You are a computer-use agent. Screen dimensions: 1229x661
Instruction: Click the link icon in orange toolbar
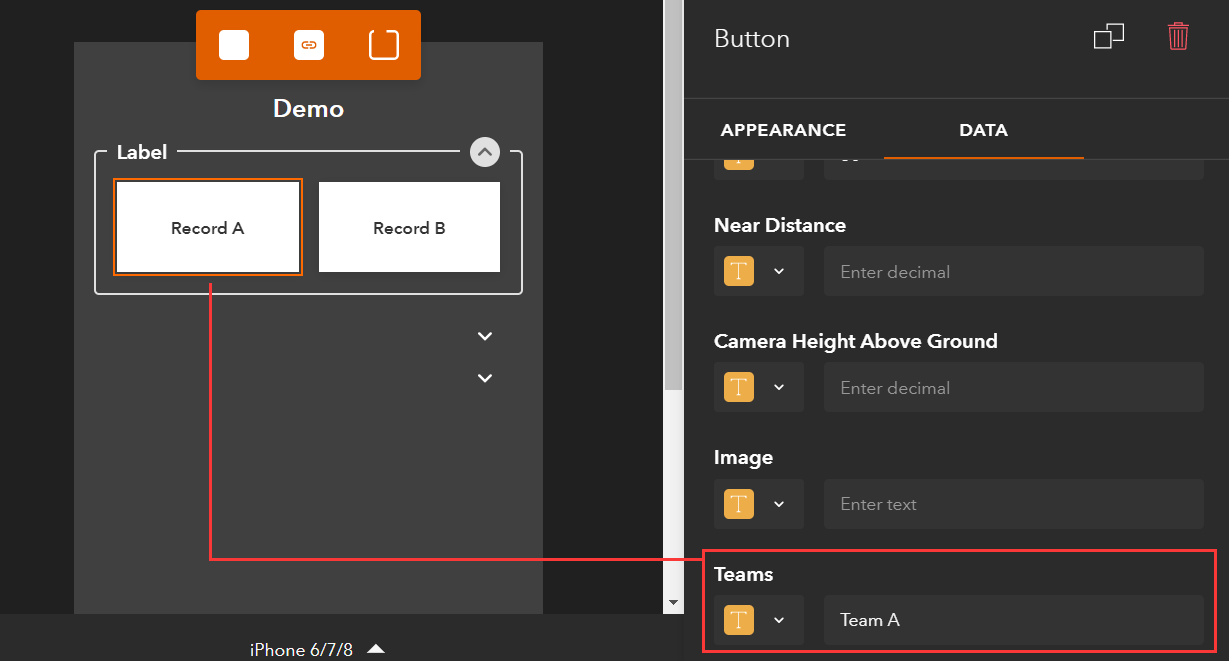(x=309, y=45)
